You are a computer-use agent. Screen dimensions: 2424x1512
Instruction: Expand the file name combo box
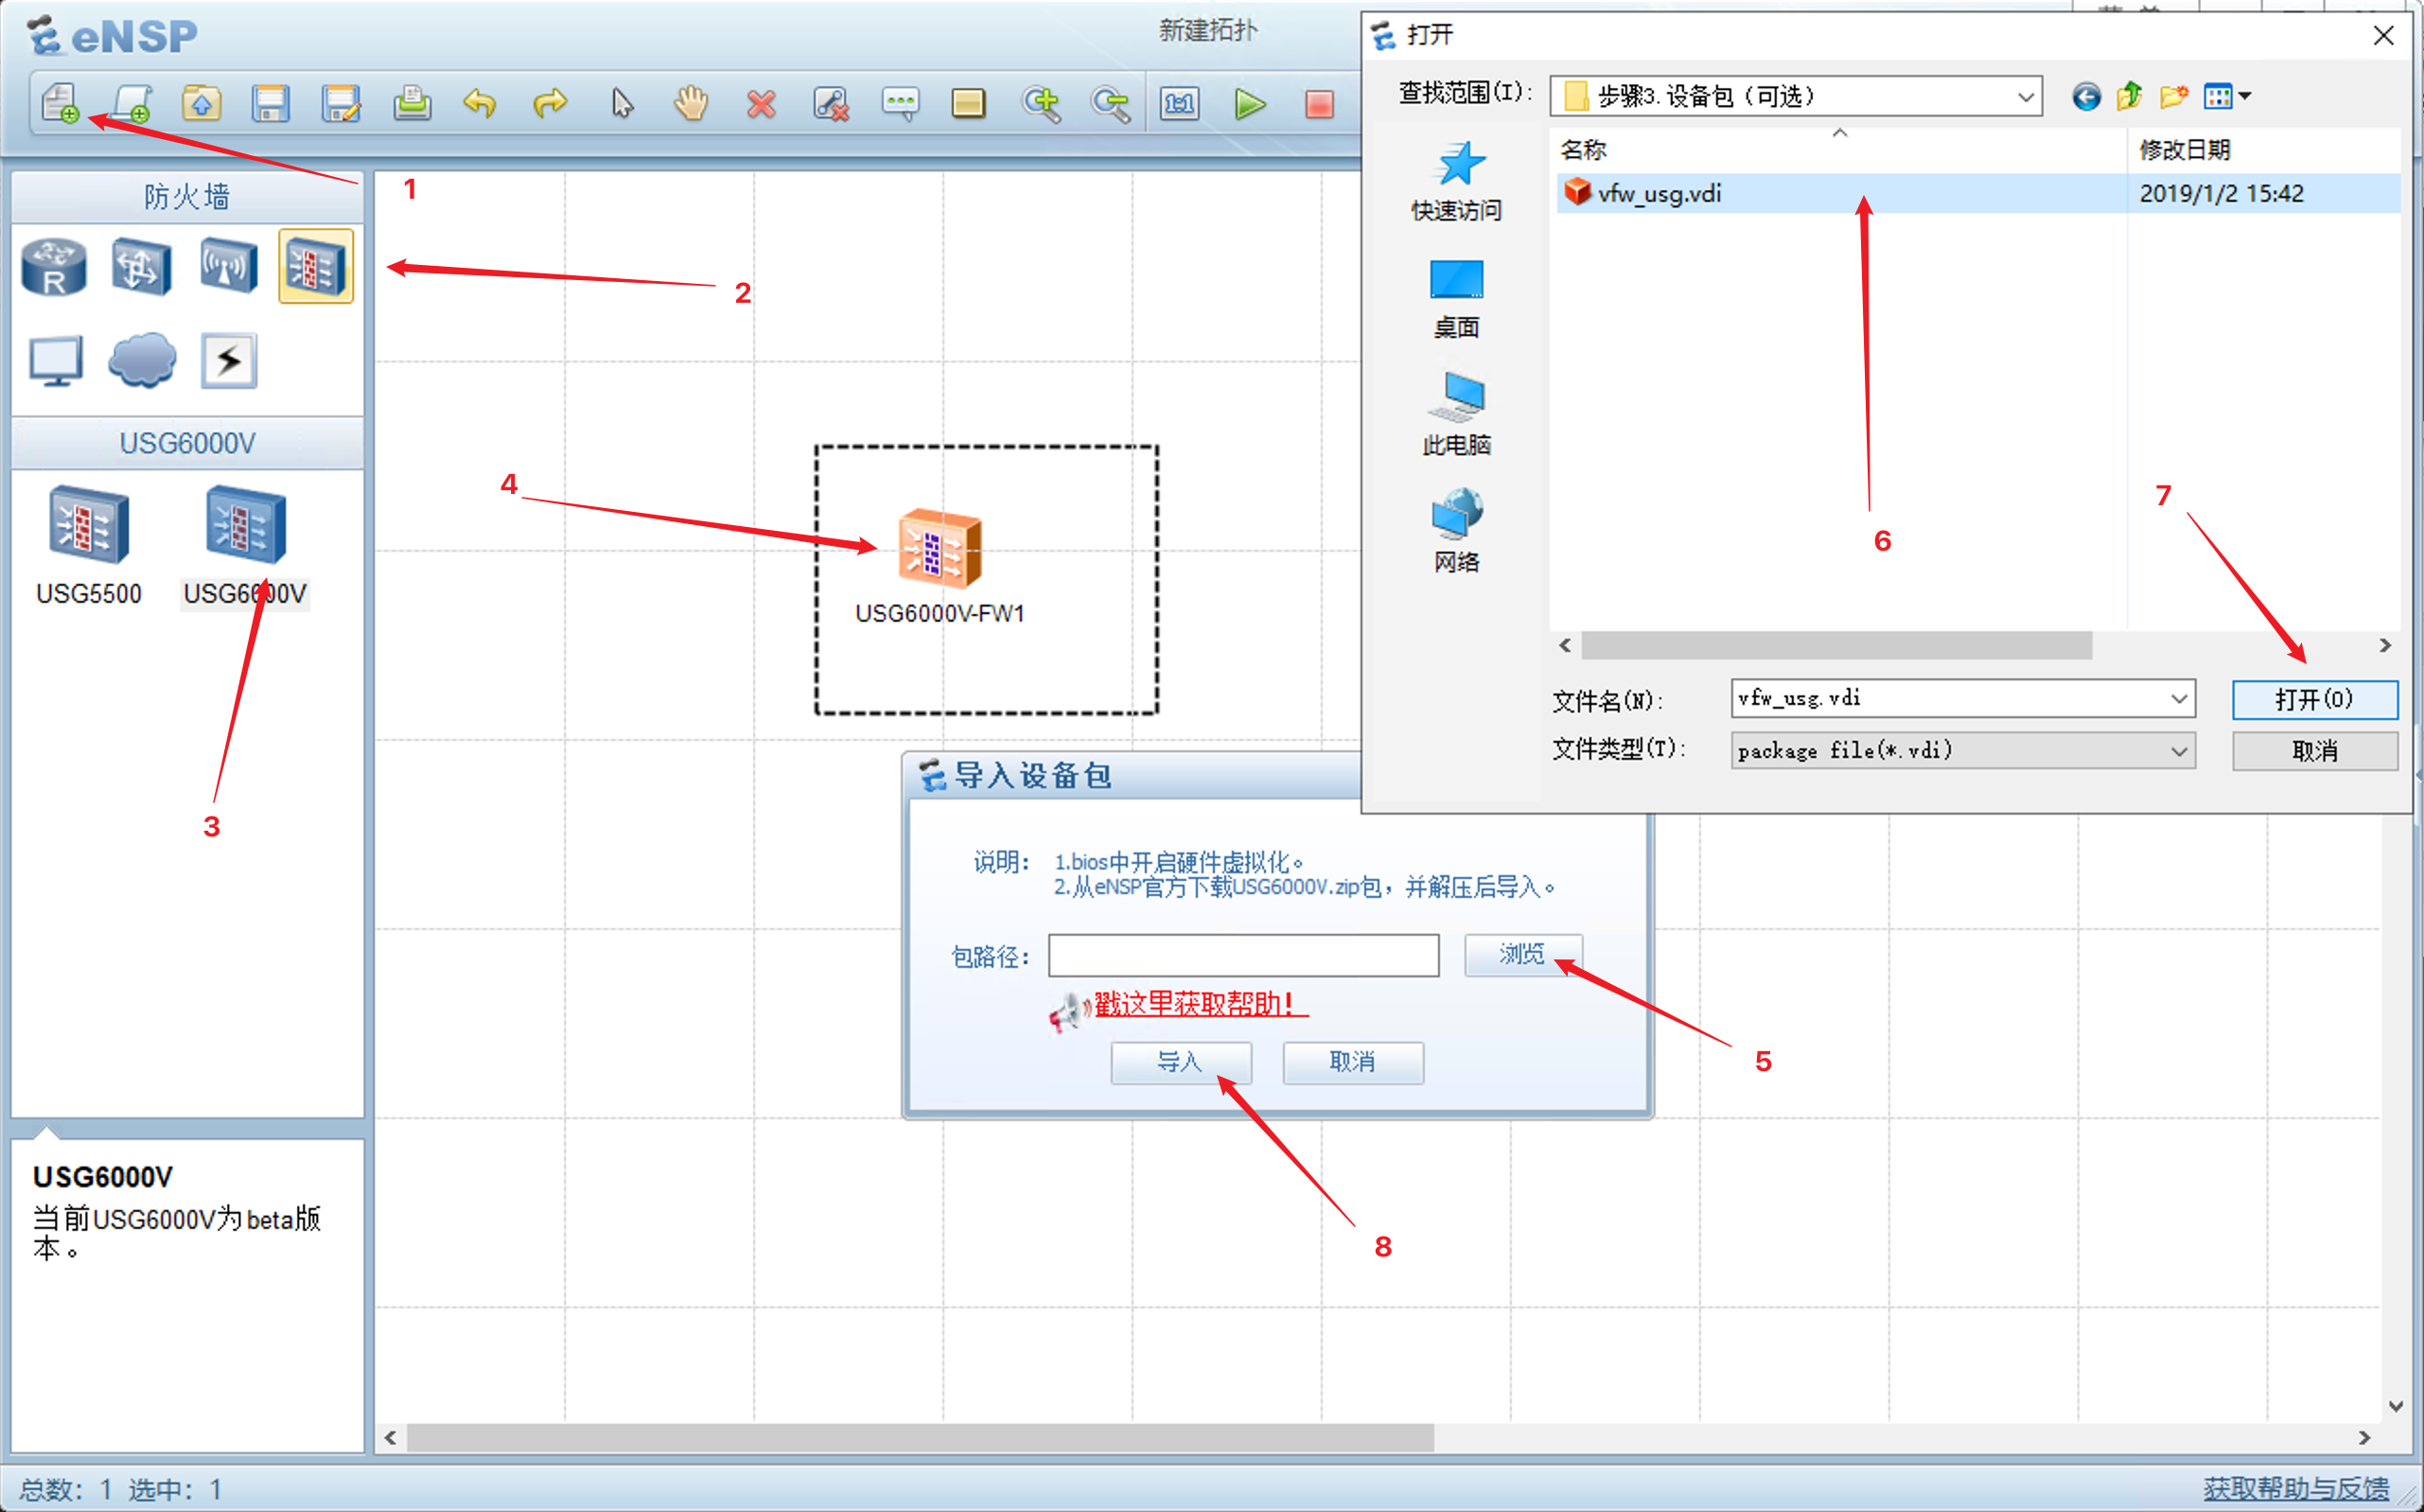pos(2179,699)
